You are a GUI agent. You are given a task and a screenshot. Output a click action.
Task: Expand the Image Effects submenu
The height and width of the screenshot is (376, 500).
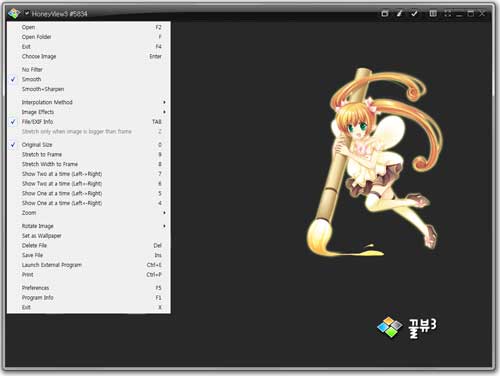(89, 112)
